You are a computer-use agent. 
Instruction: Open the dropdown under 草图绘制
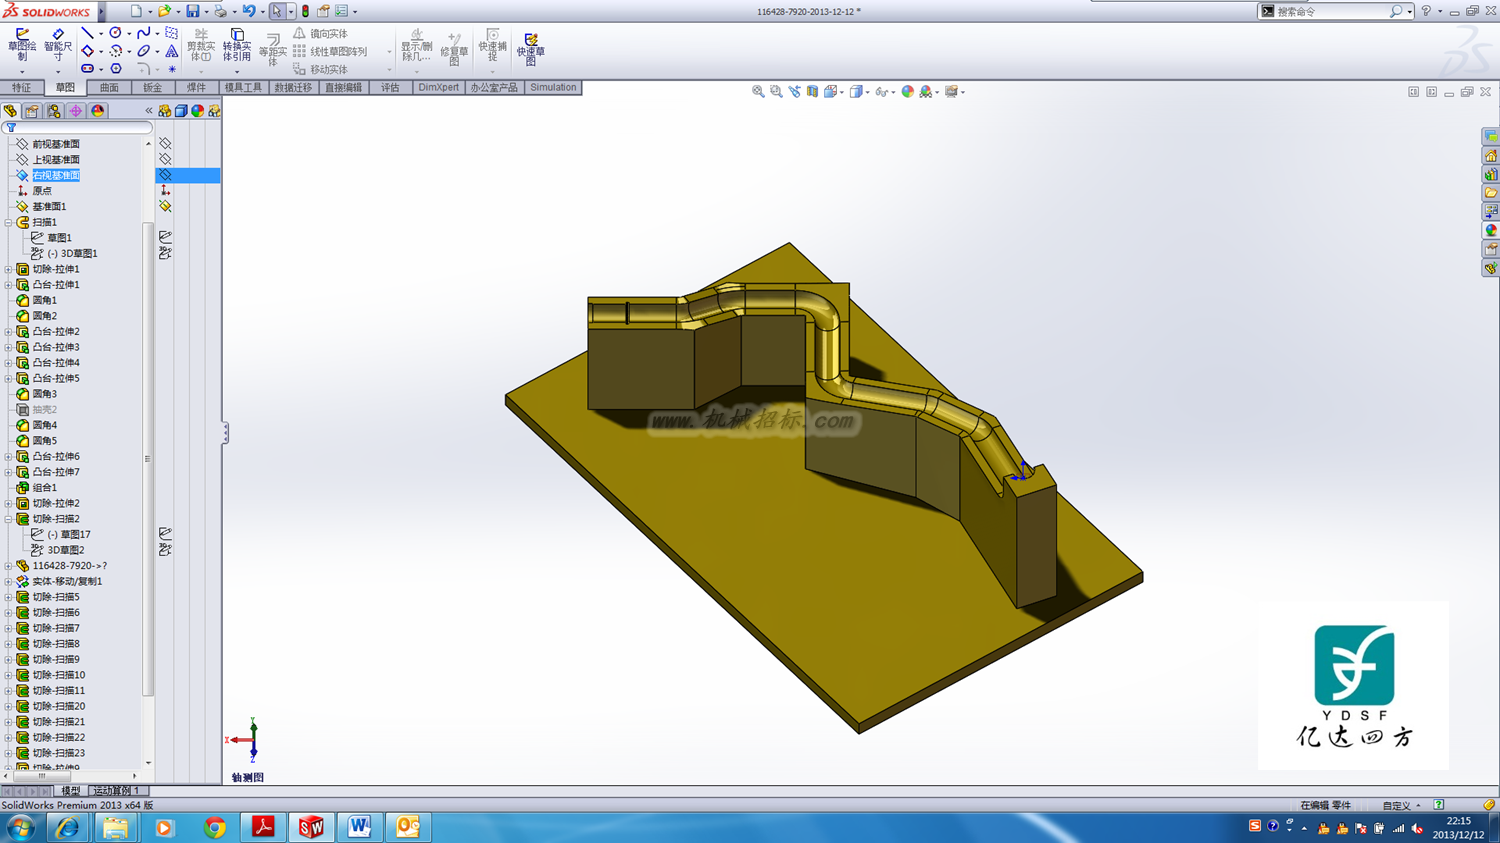click(22, 71)
